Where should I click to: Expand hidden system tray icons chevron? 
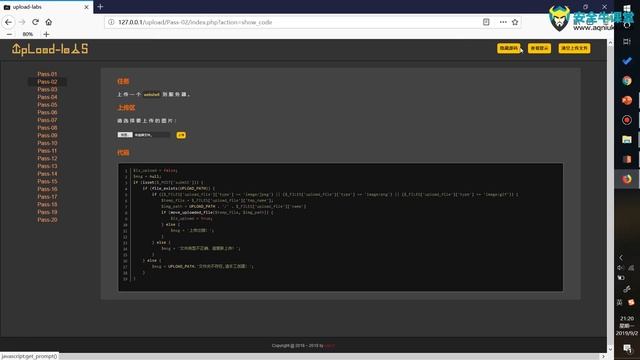[x=621, y=258]
